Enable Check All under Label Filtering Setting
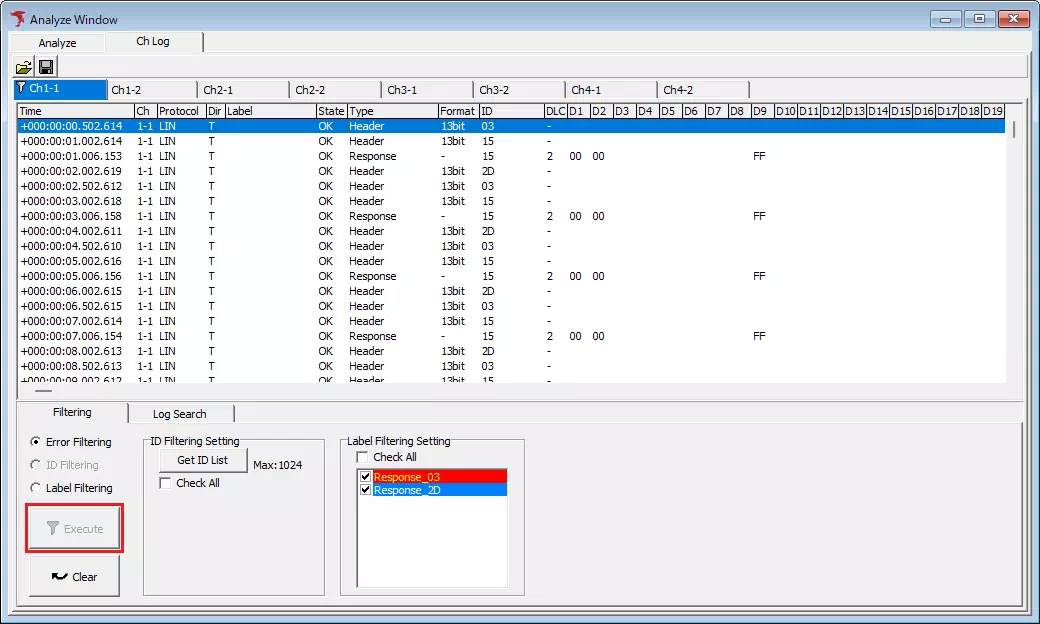 click(x=363, y=457)
